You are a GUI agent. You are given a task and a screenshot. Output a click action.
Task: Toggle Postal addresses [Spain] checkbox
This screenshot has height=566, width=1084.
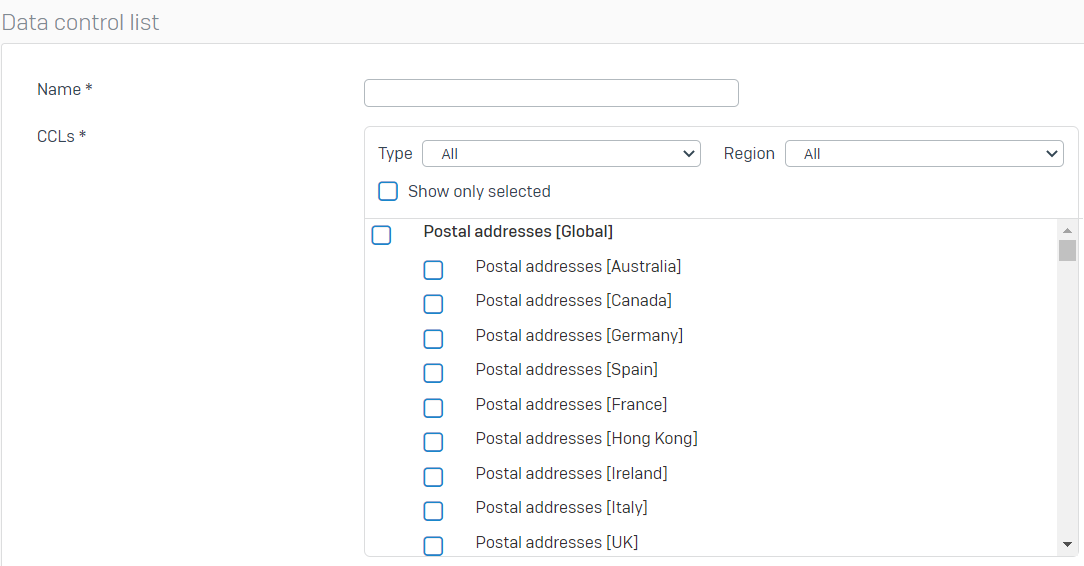pyautogui.click(x=433, y=373)
